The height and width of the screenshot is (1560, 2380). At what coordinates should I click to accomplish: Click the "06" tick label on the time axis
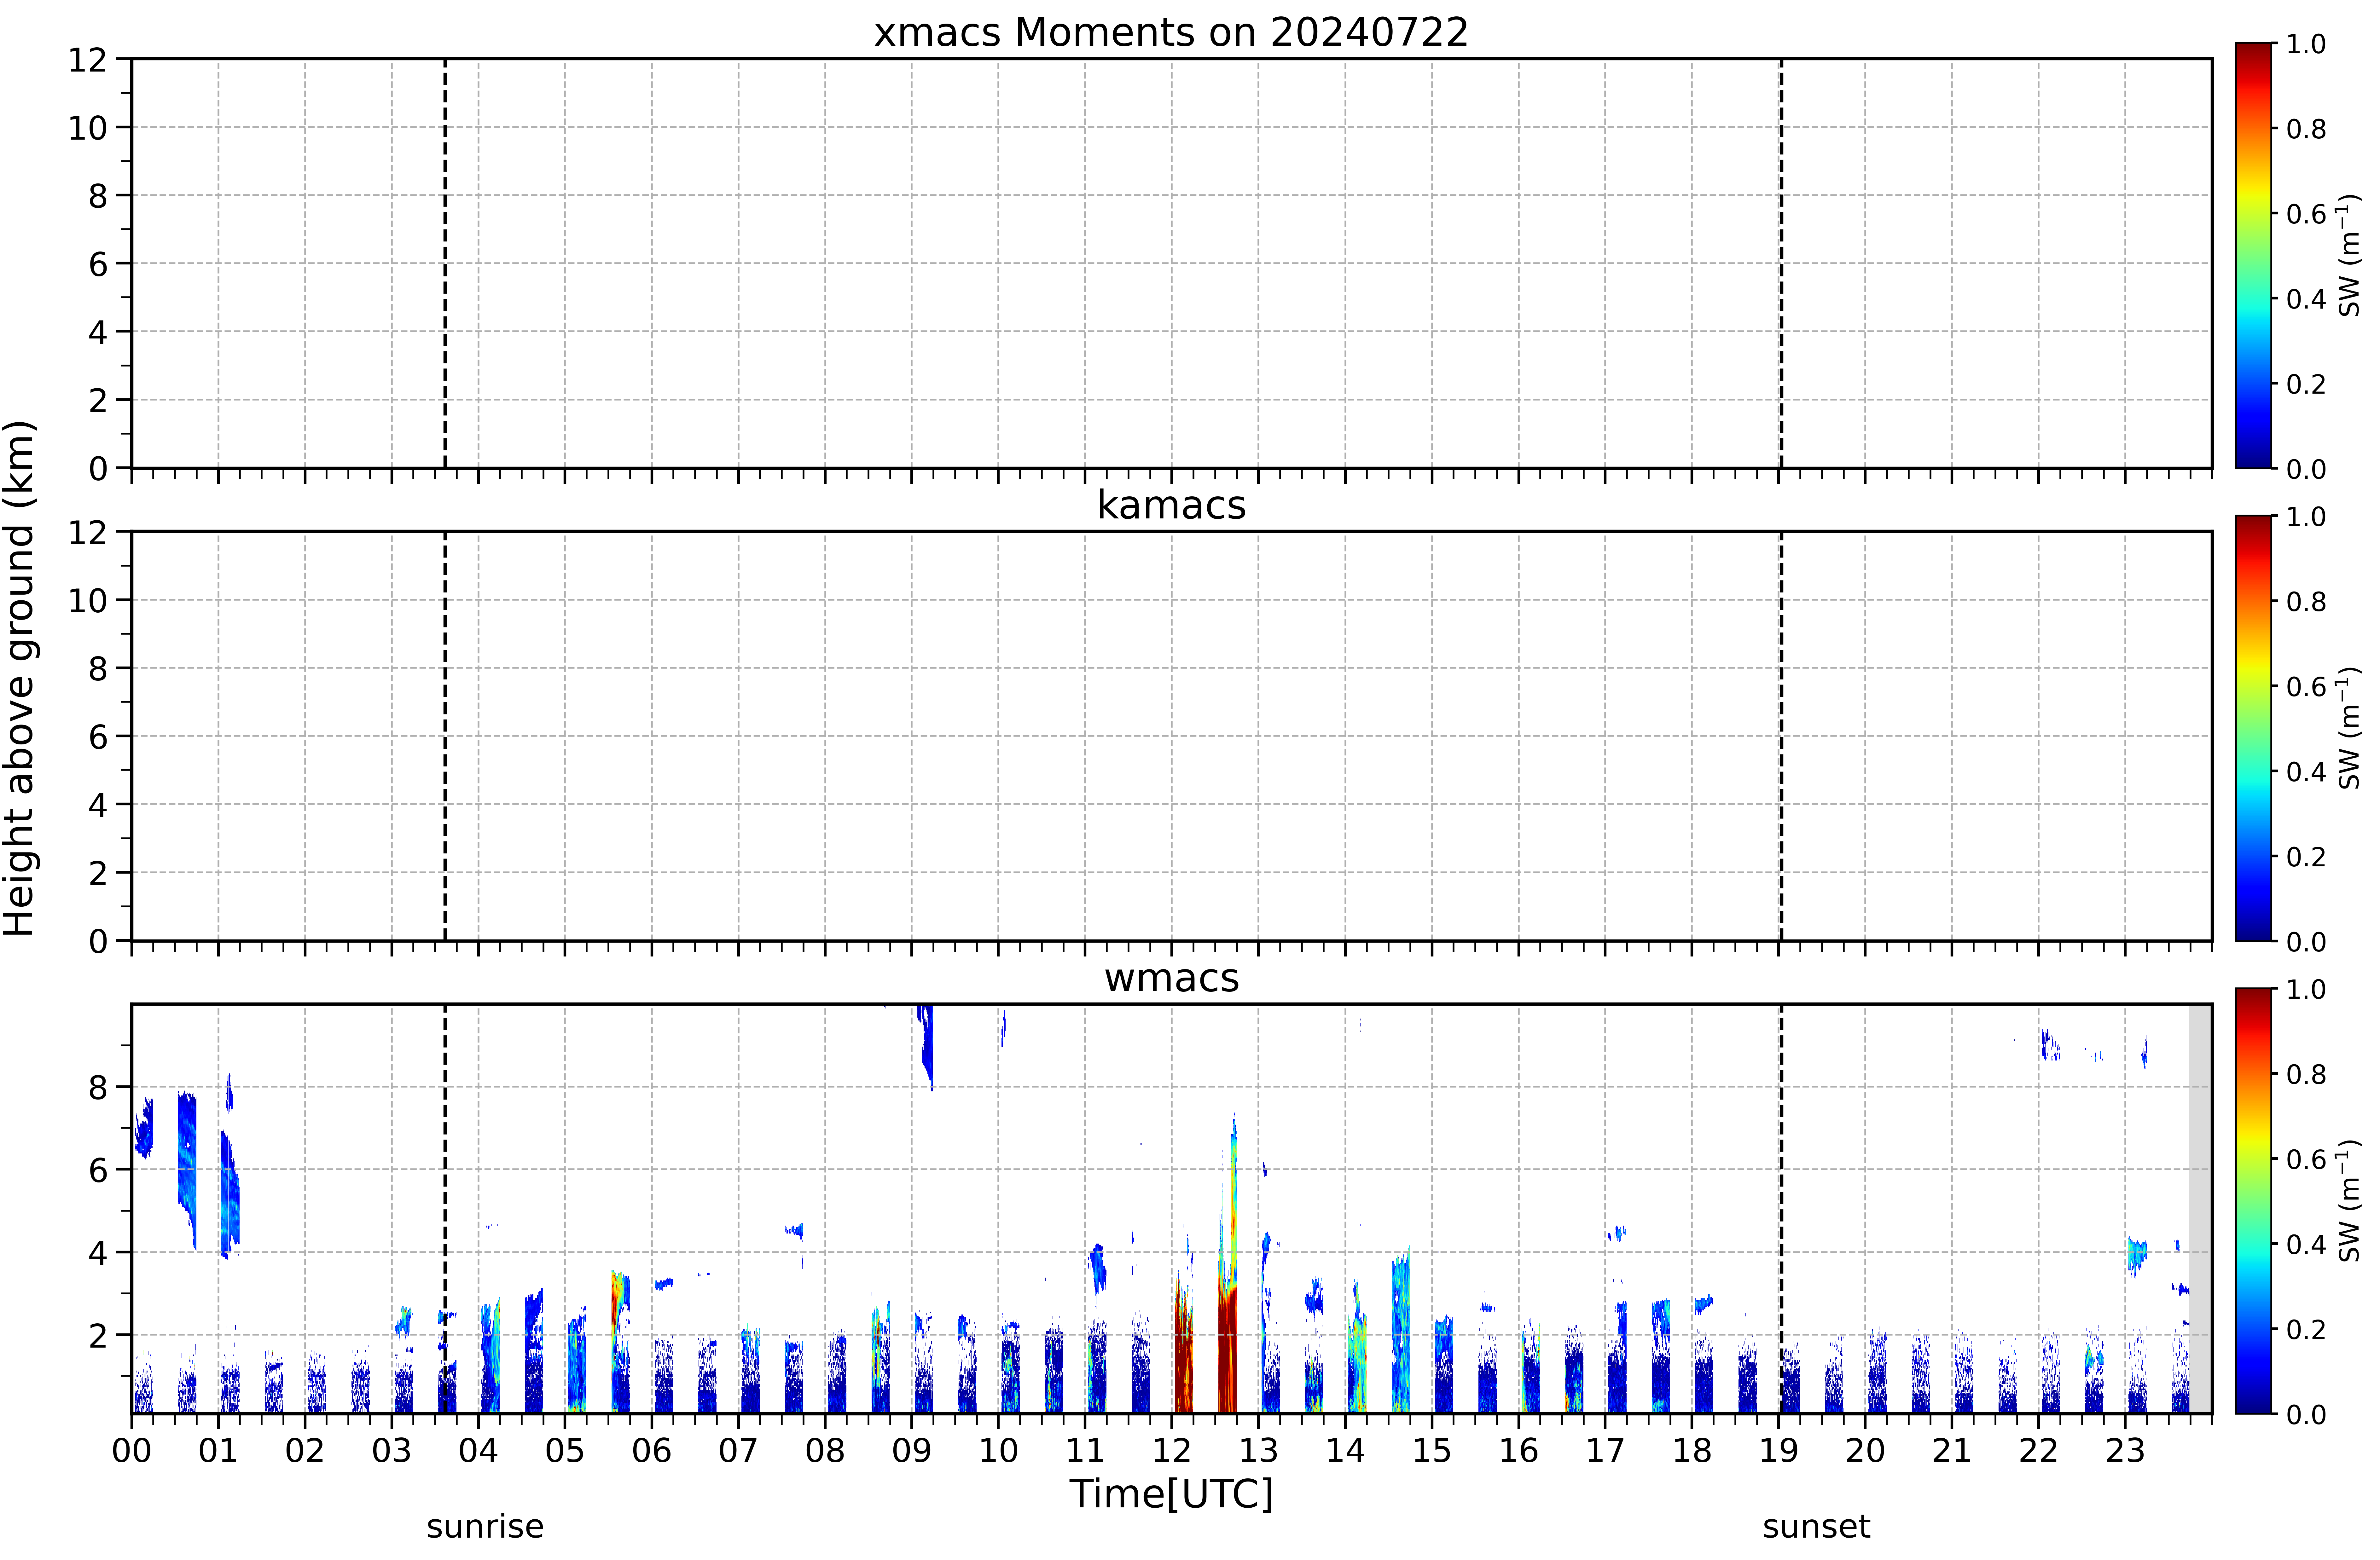pos(652,1451)
